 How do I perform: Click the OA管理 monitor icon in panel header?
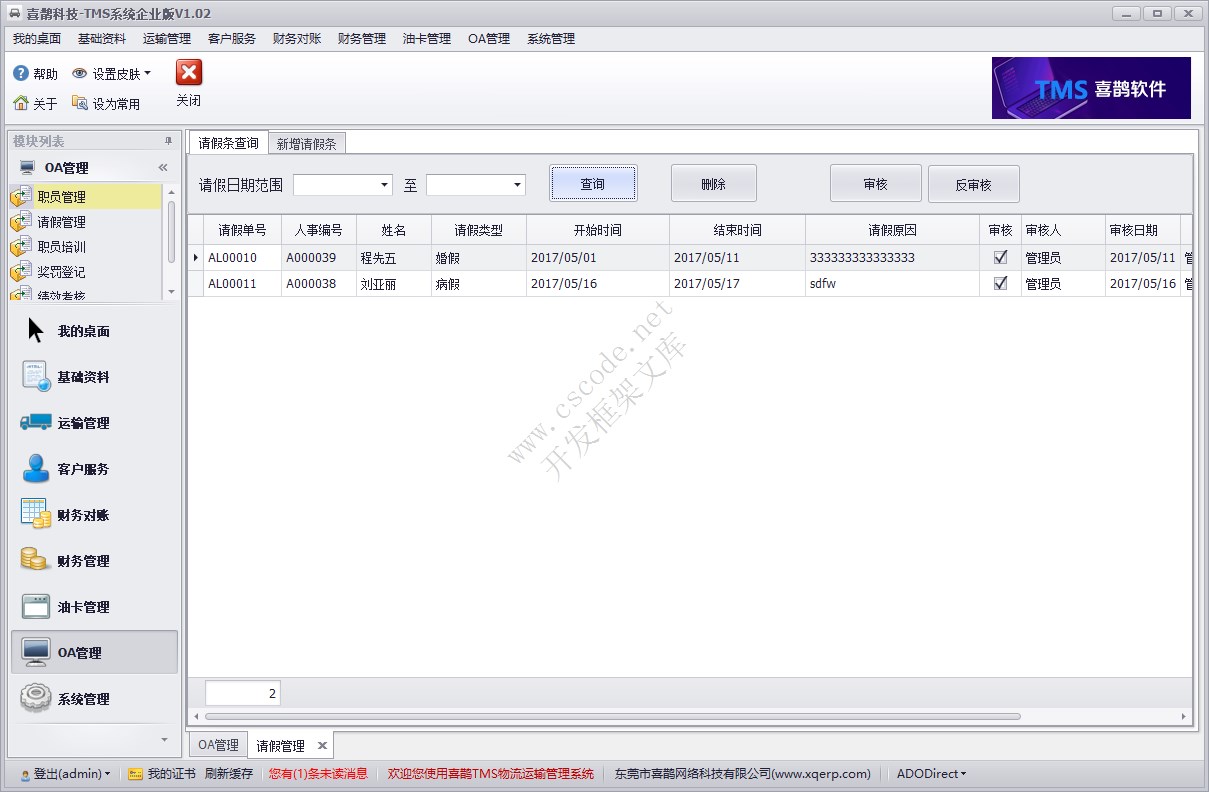(28, 167)
